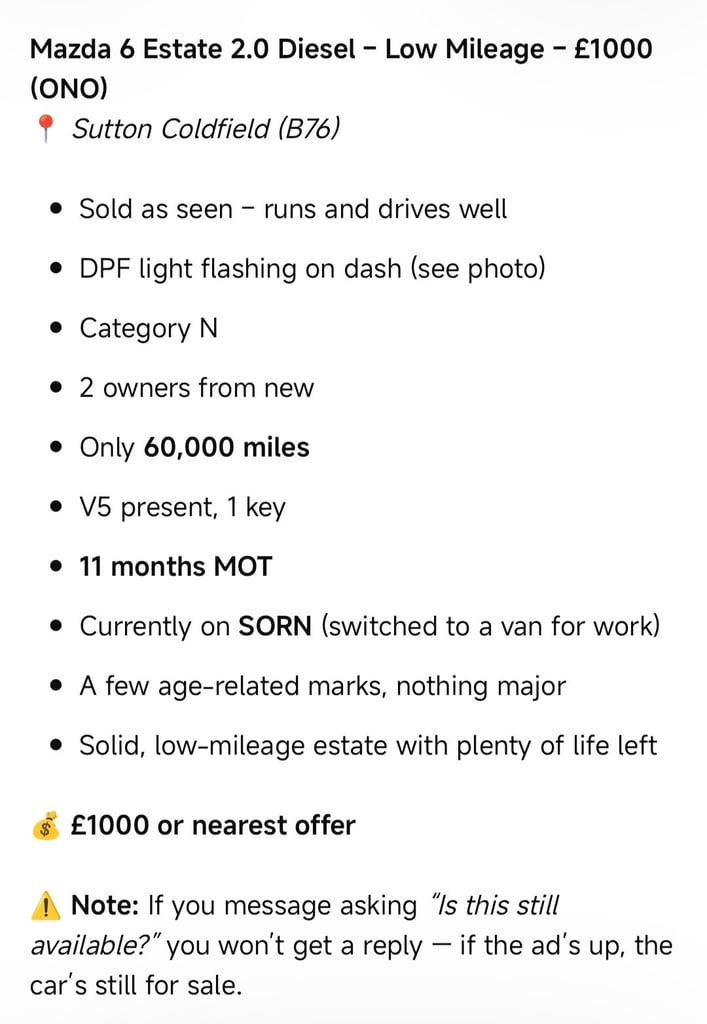Viewport: 707px width, 1024px height.
Task: Click the bold "SORN" word
Action: 275,626
